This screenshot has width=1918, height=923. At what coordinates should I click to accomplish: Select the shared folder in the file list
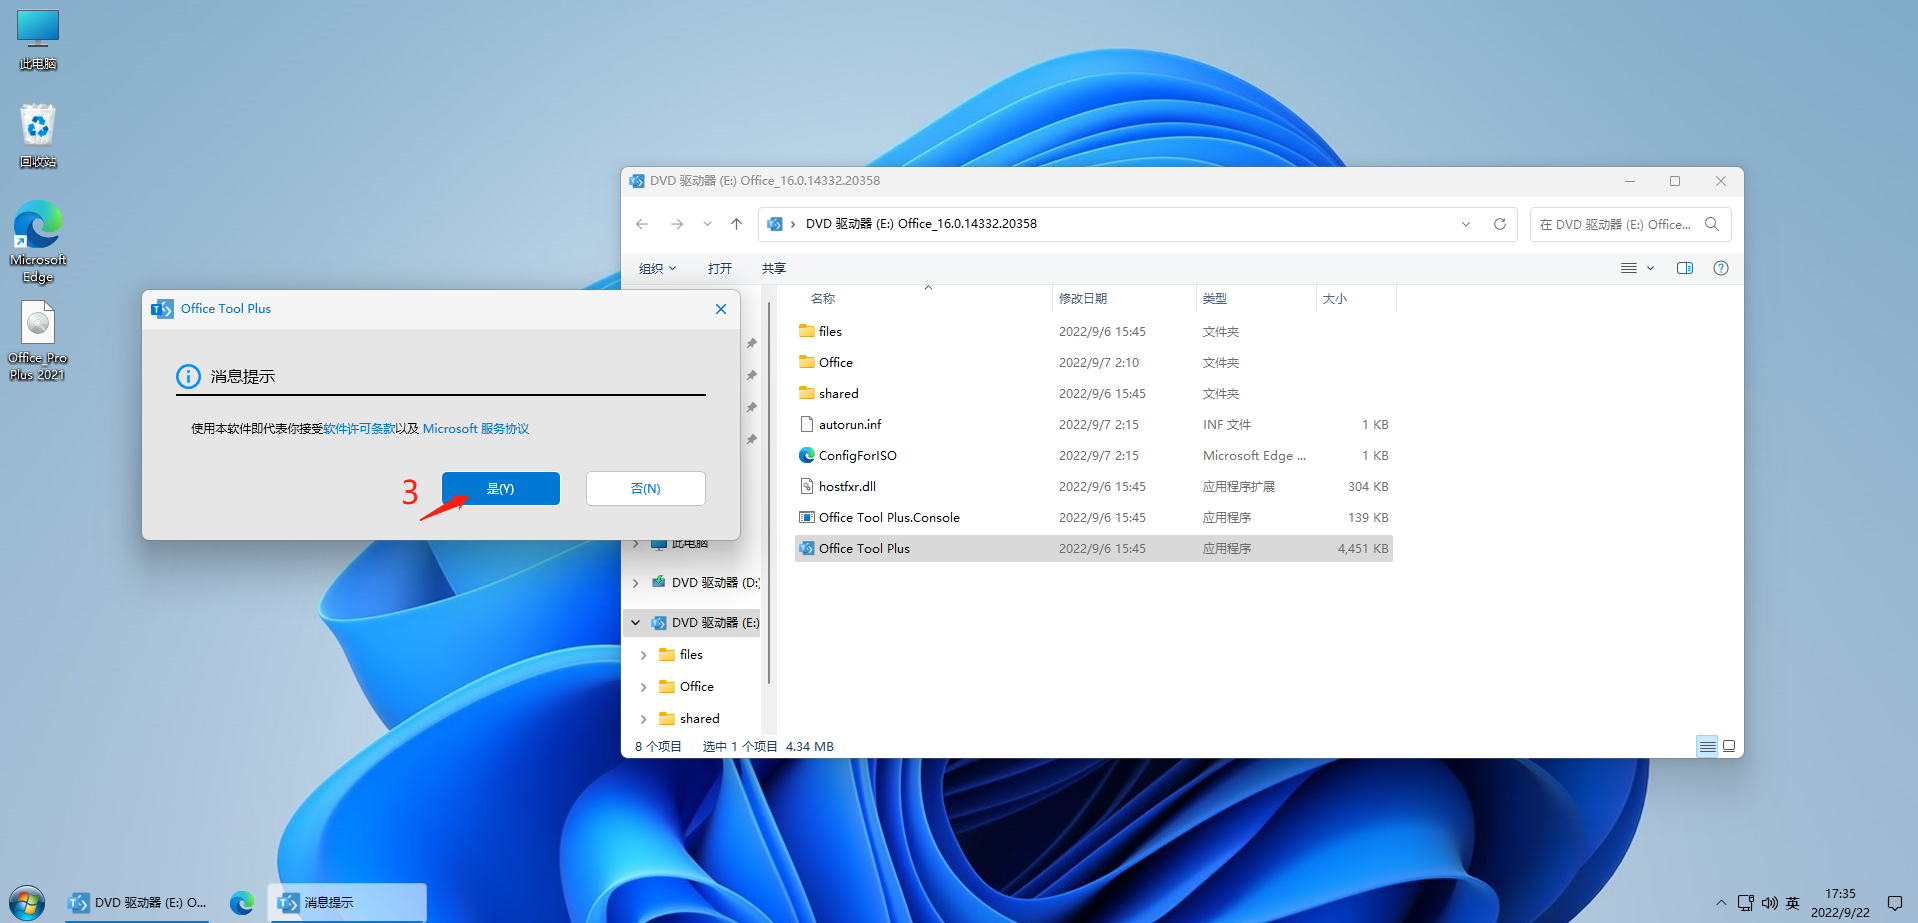pyautogui.click(x=1094, y=393)
